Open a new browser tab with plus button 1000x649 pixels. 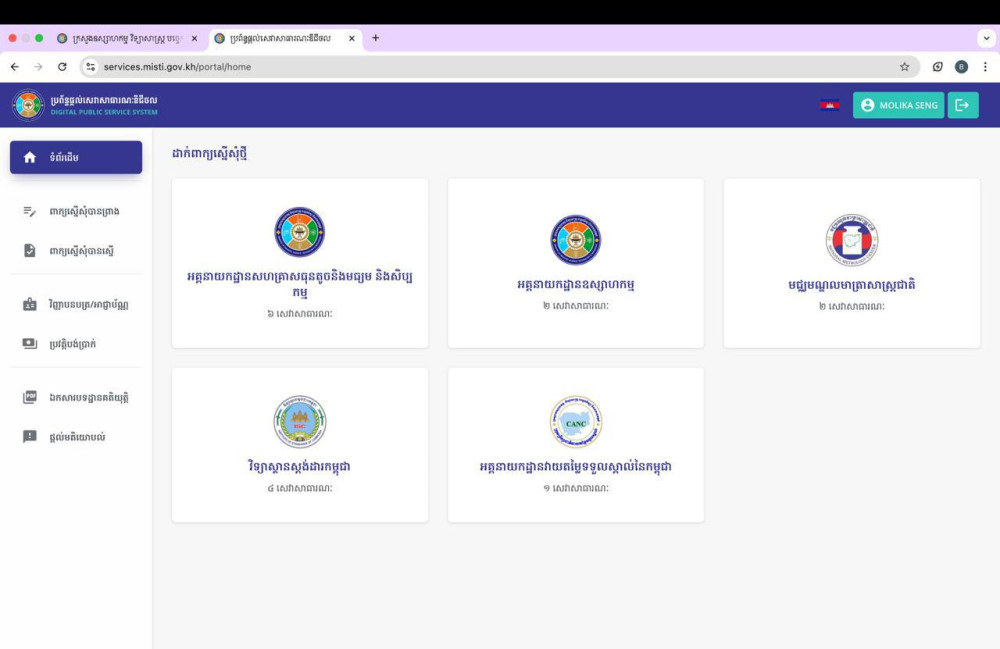tap(376, 38)
